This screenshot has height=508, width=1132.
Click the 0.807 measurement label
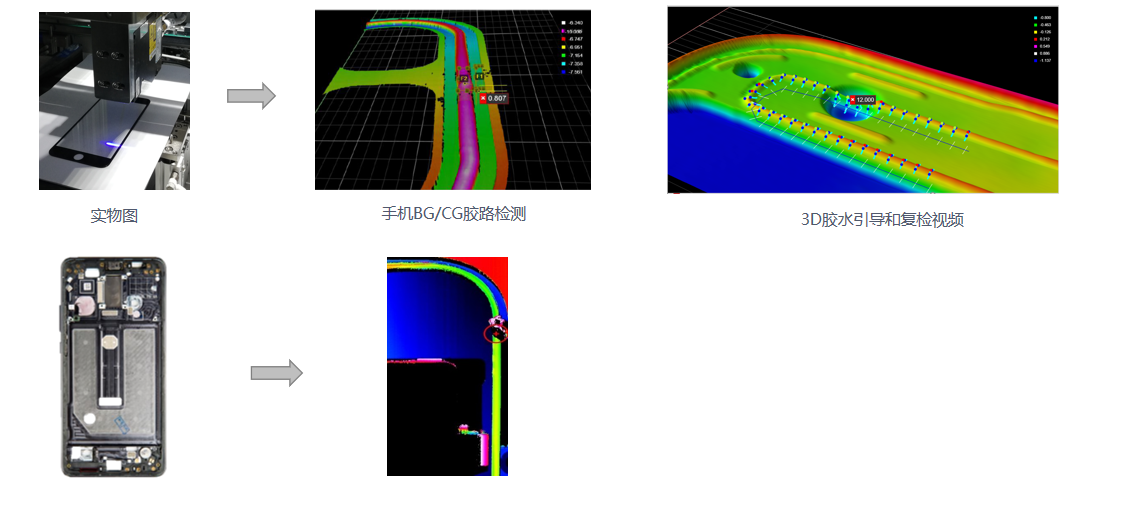click(494, 98)
